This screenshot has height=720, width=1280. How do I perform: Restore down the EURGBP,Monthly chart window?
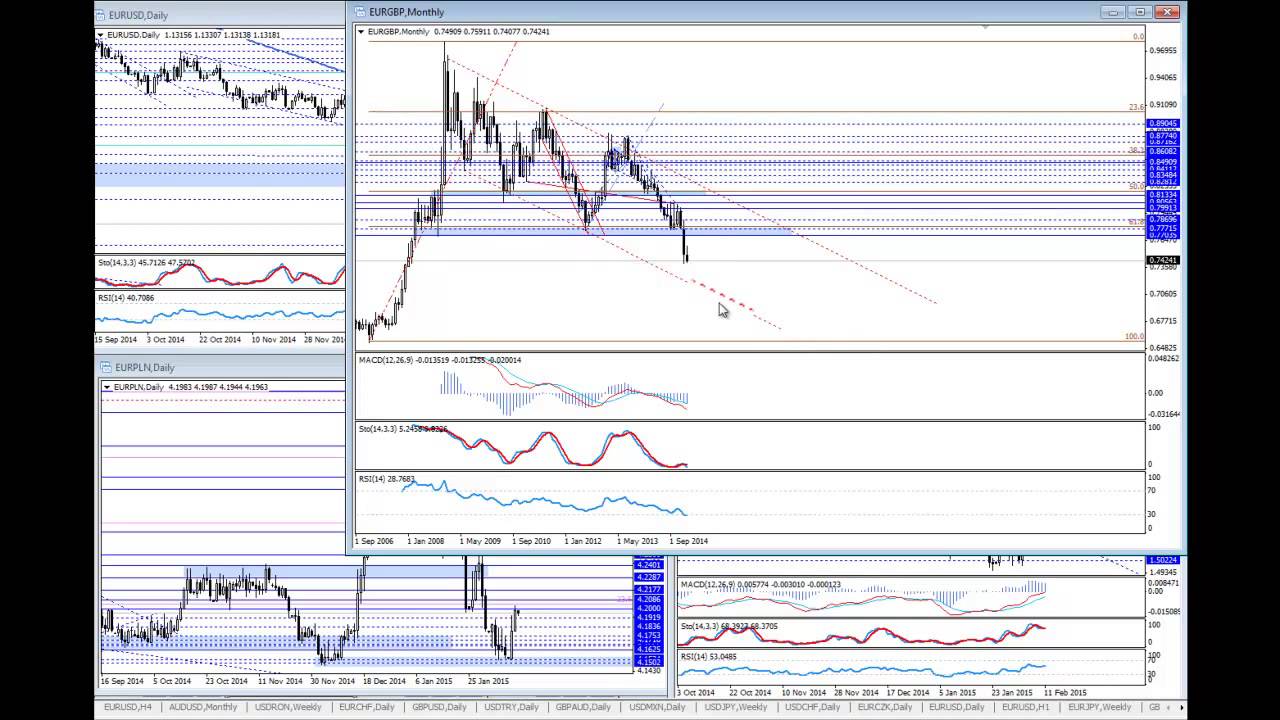(x=1140, y=12)
